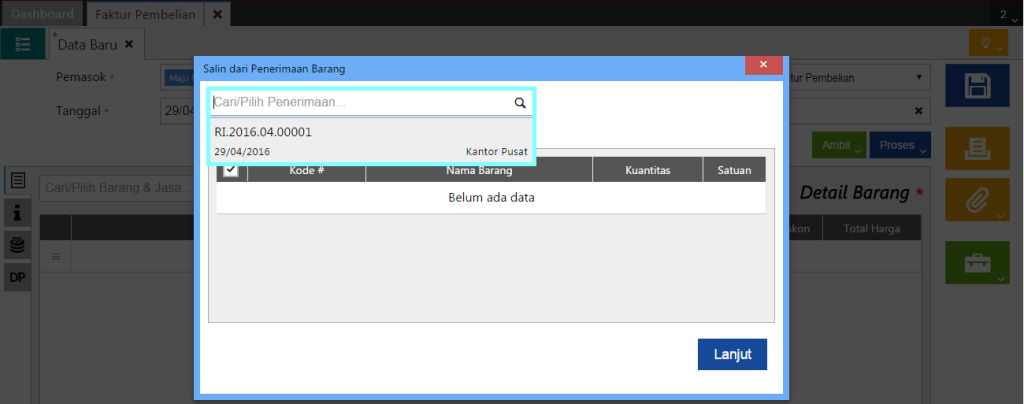Open the paperclip attachment button
The height and width of the screenshot is (404, 1024).
(975, 202)
